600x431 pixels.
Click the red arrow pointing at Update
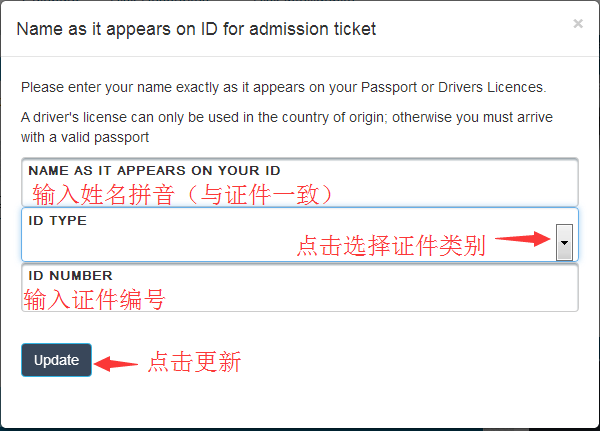[121, 362]
